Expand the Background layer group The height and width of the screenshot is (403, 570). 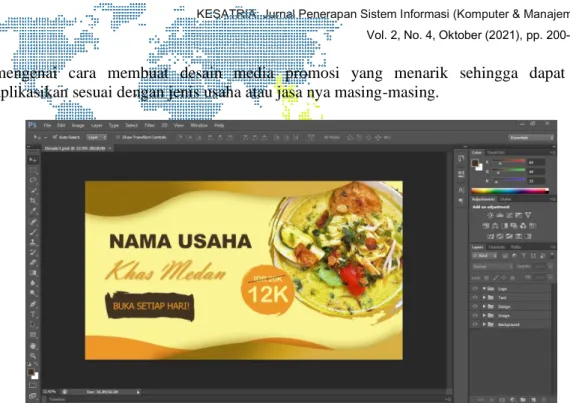(x=484, y=325)
